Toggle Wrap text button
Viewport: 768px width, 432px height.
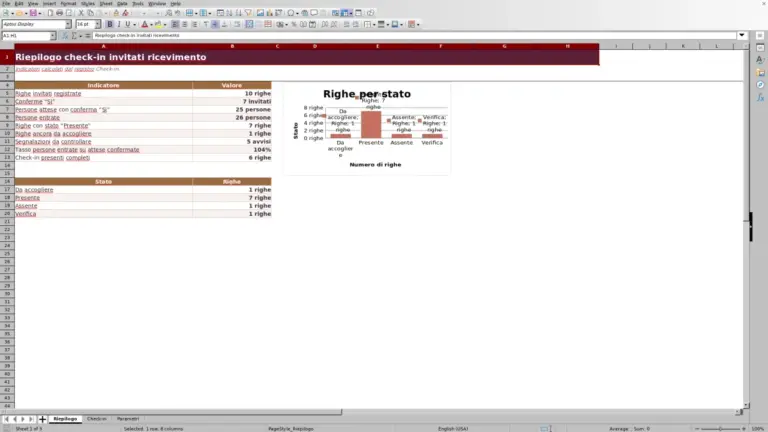point(237,24)
